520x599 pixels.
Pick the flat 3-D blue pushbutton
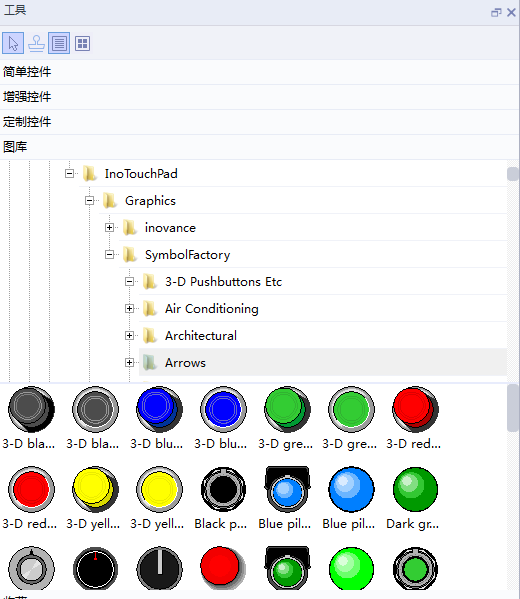[224, 410]
